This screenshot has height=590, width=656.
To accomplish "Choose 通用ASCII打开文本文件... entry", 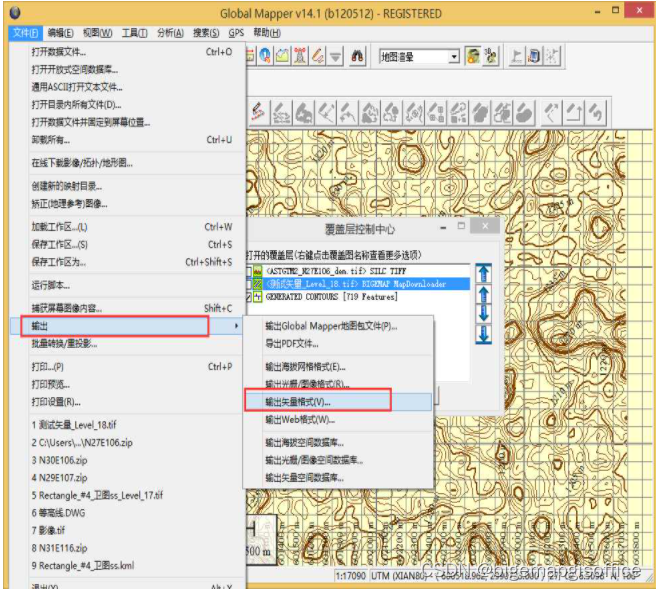I will tap(128, 87).
